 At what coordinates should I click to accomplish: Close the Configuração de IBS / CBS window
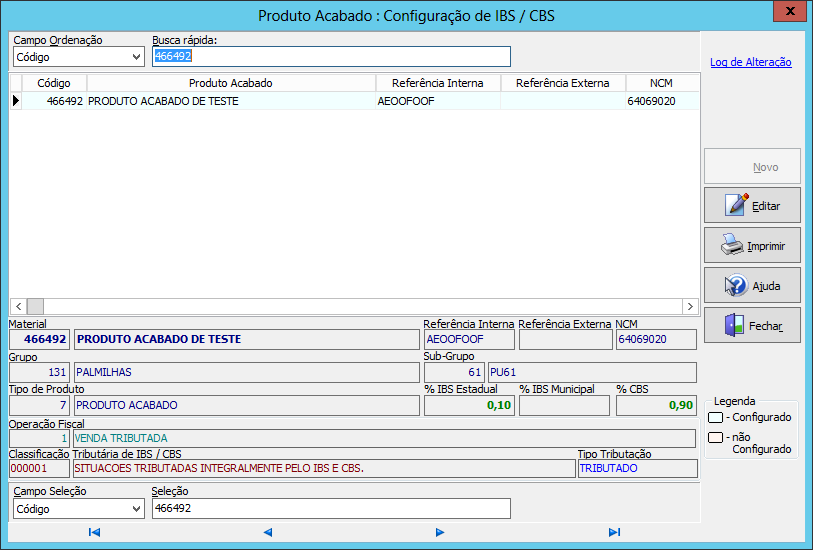coord(790,14)
